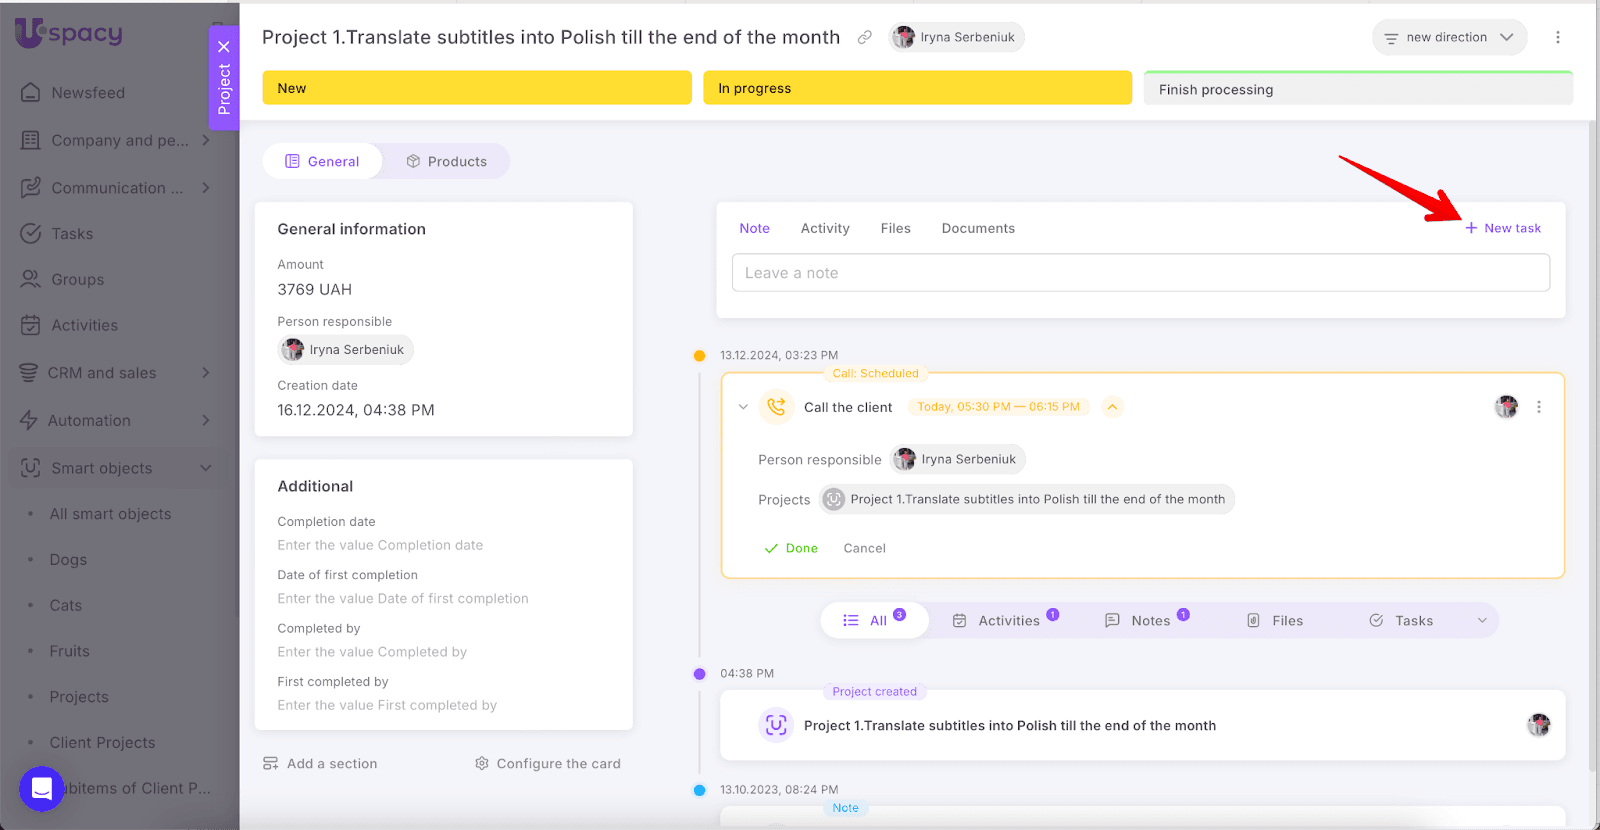Open the three-dot menu on call activity card

tap(1539, 407)
